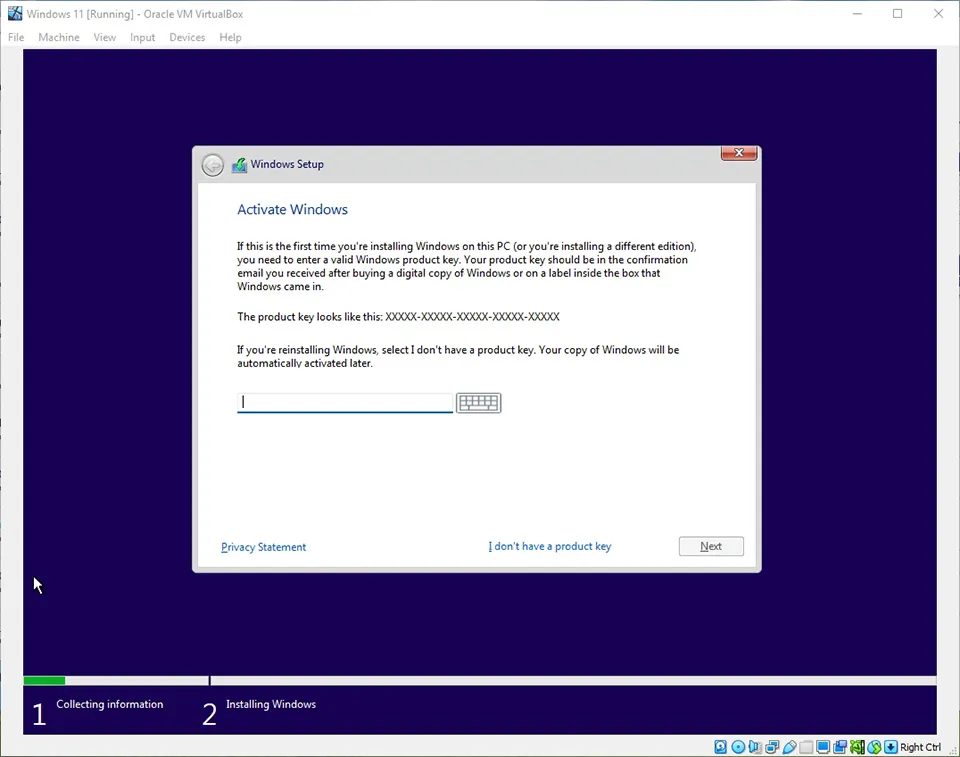Click the Next button

tap(711, 546)
